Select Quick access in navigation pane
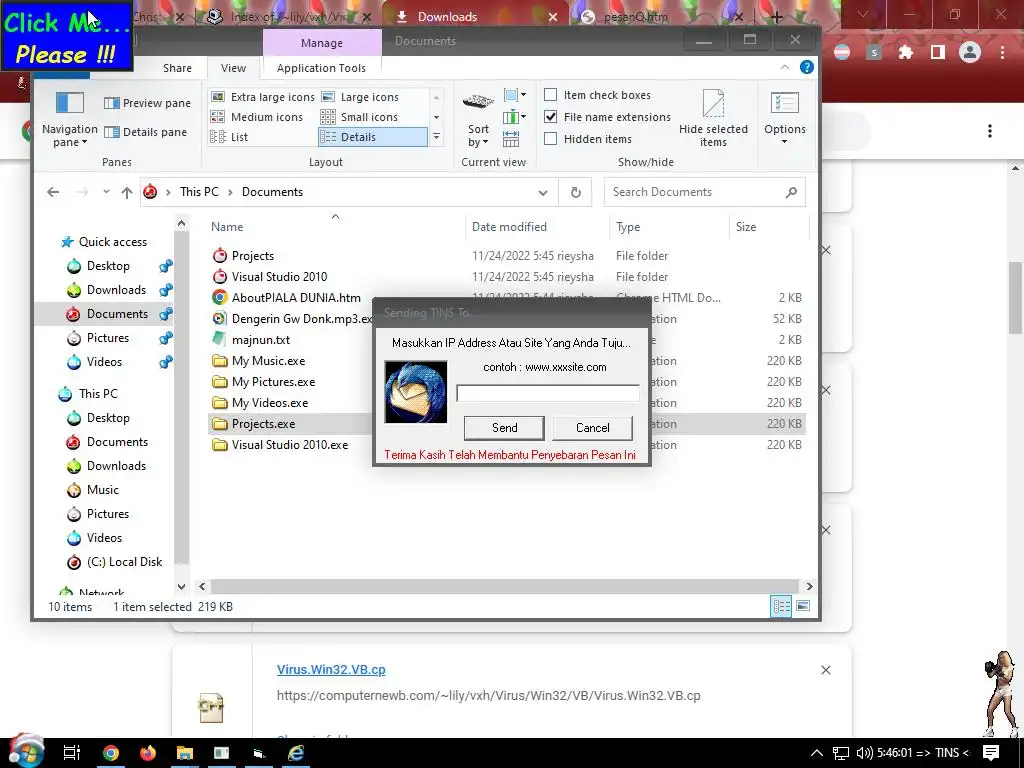The width and height of the screenshot is (1024, 768). pos(112,242)
